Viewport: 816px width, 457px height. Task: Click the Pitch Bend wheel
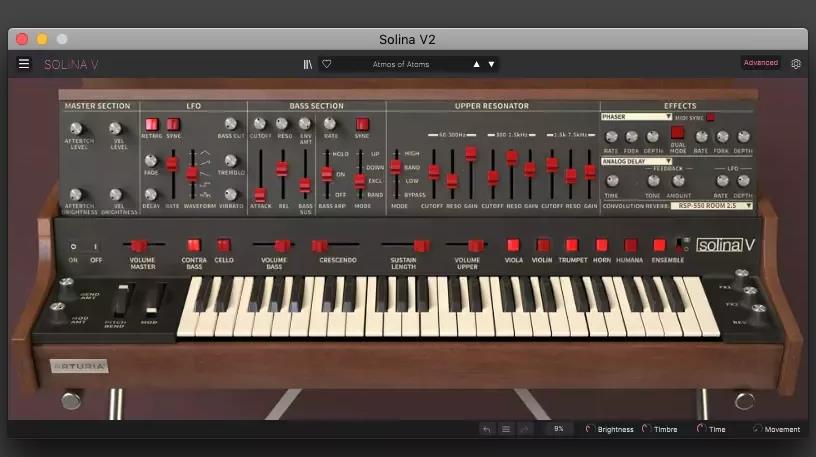[123, 300]
